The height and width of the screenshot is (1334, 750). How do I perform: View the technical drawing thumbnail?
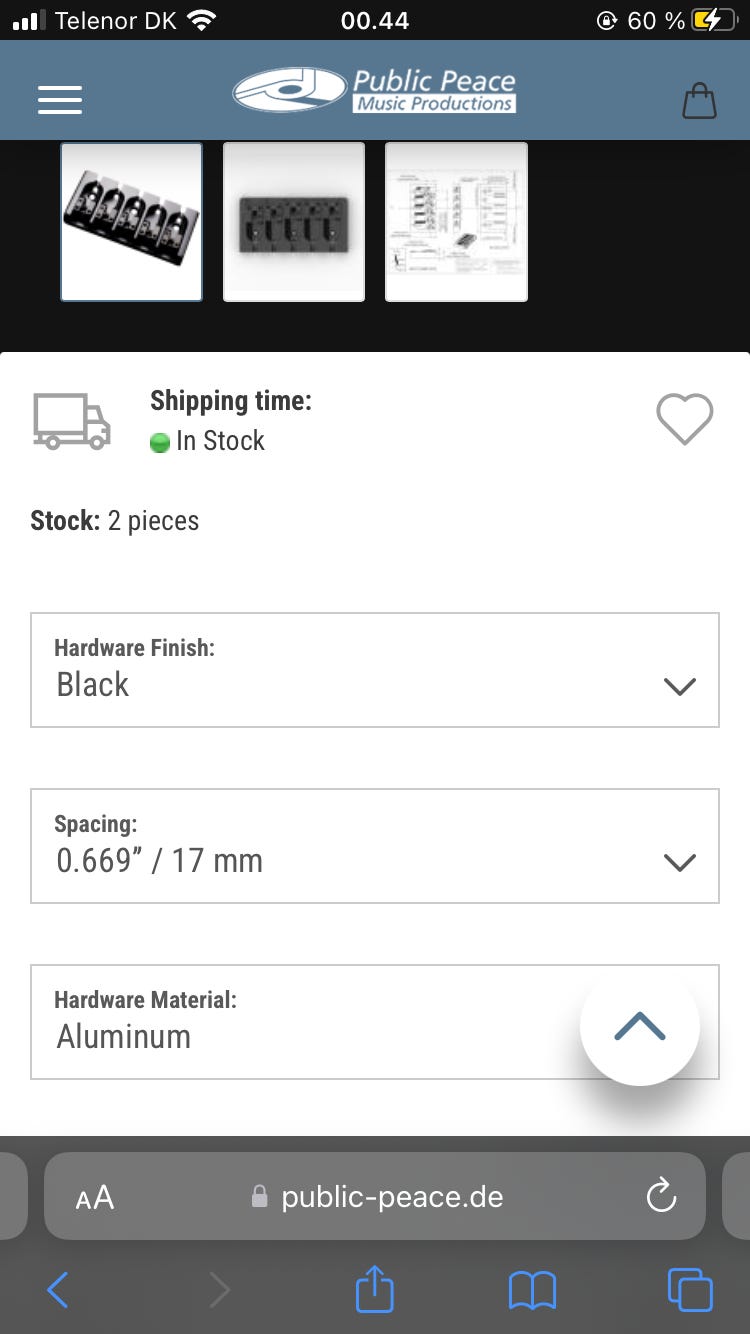(x=456, y=221)
